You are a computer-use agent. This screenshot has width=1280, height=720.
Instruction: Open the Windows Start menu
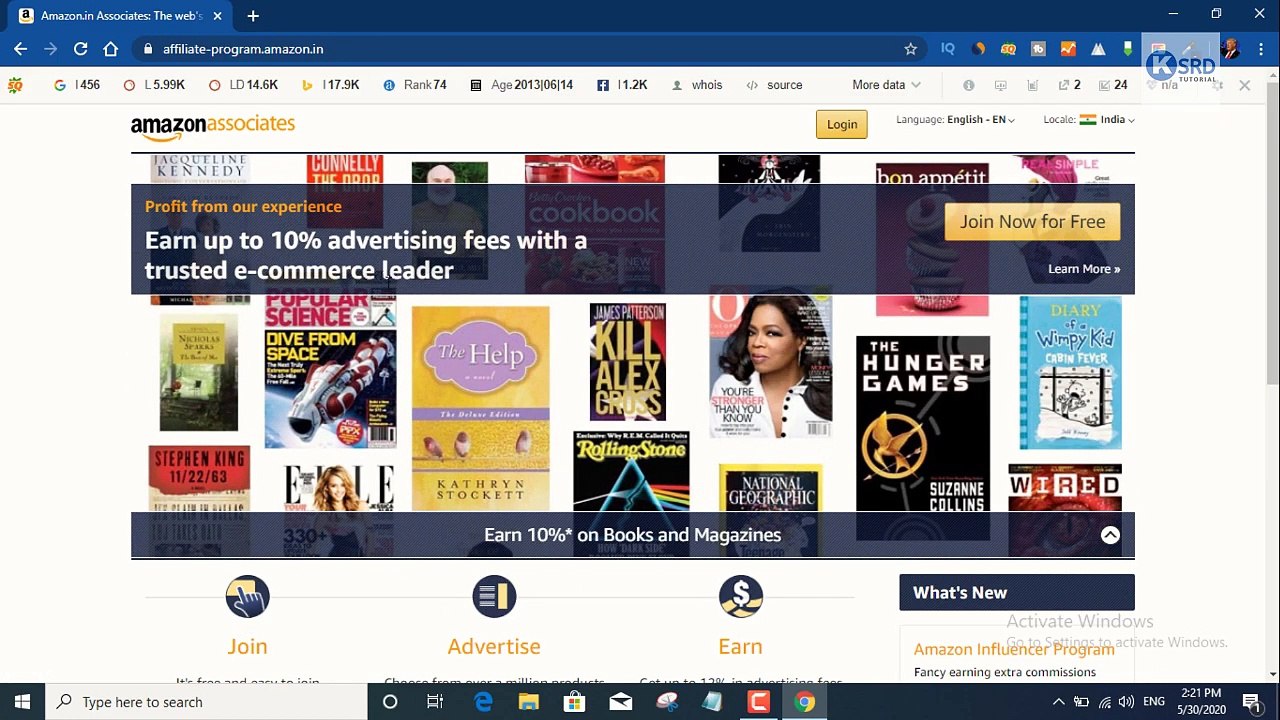[22, 702]
